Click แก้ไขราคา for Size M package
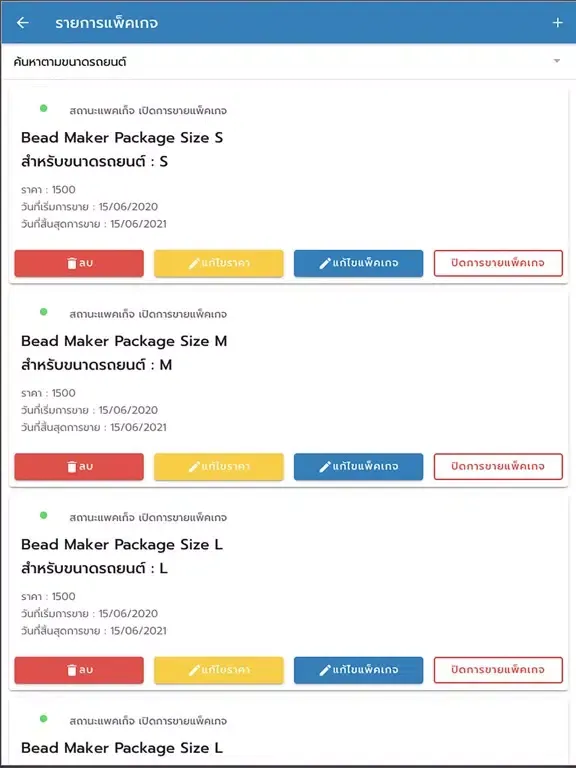 tap(218, 466)
